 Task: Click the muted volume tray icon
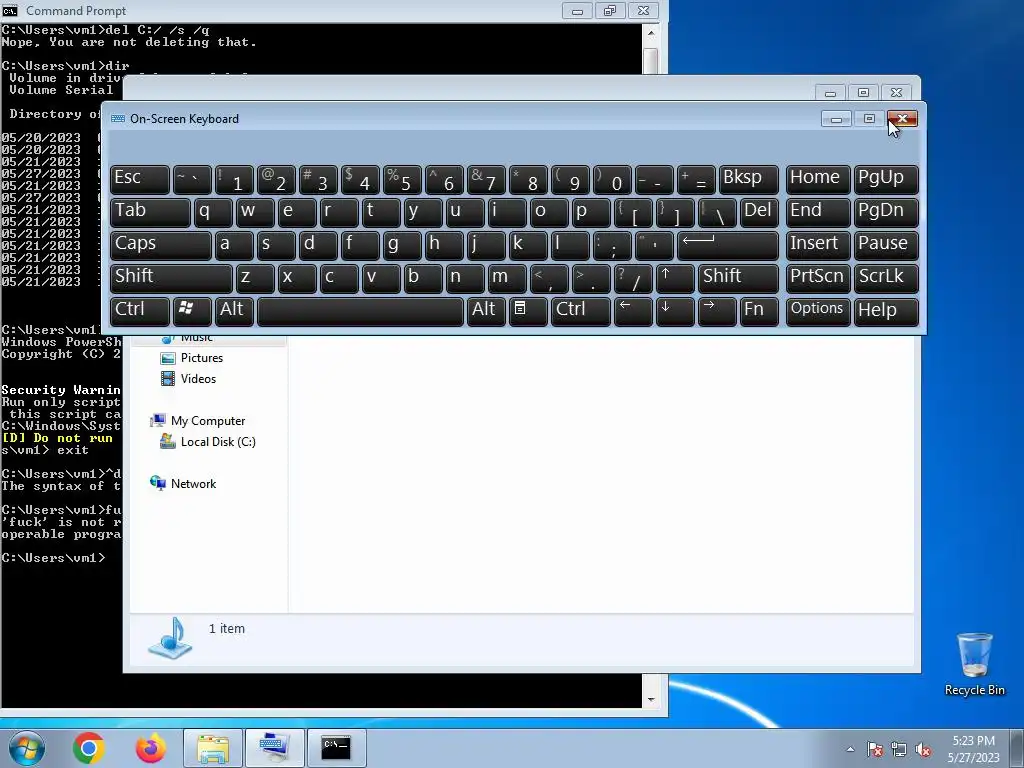(x=923, y=750)
